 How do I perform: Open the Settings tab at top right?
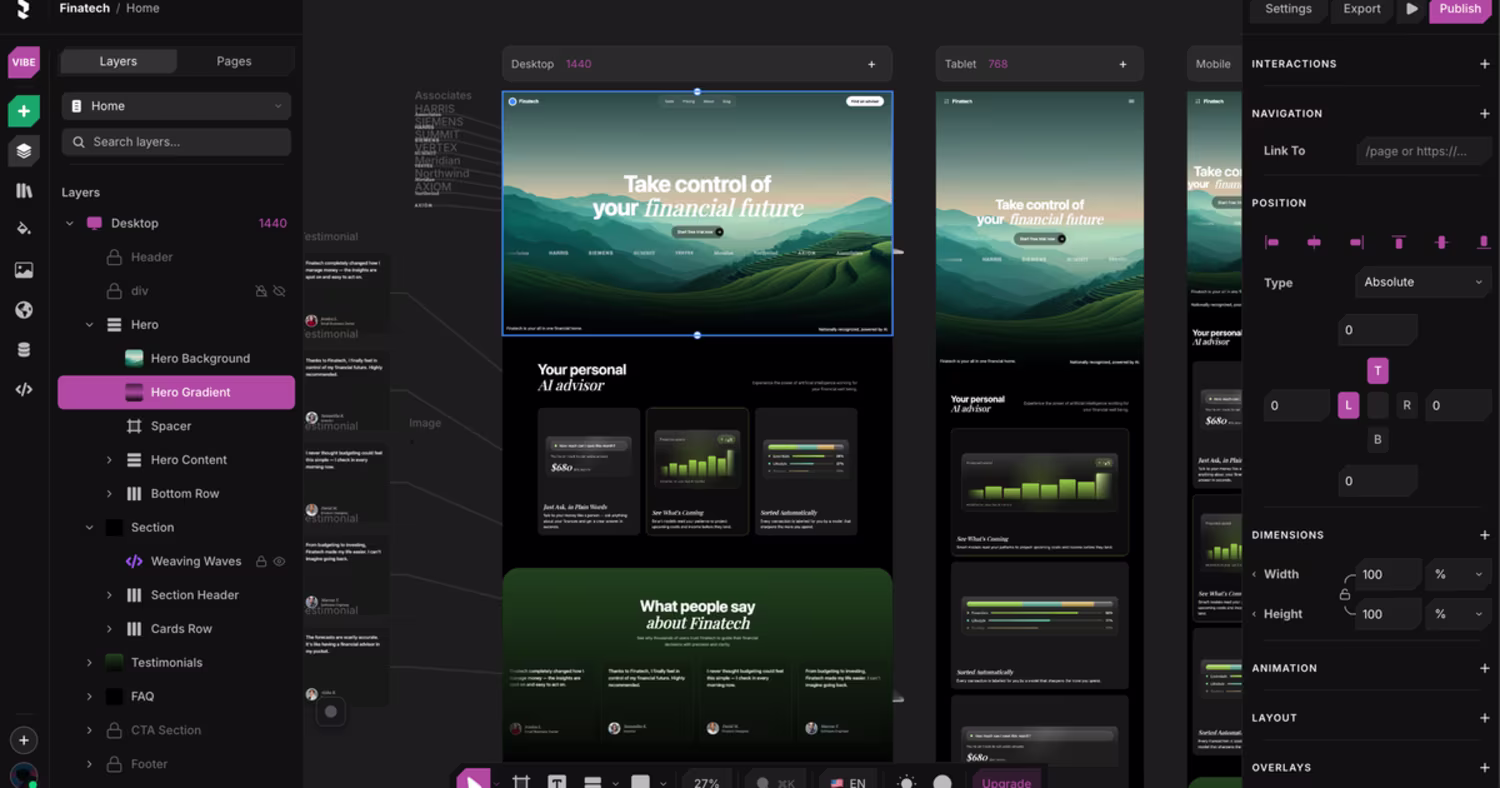point(1288,9)
